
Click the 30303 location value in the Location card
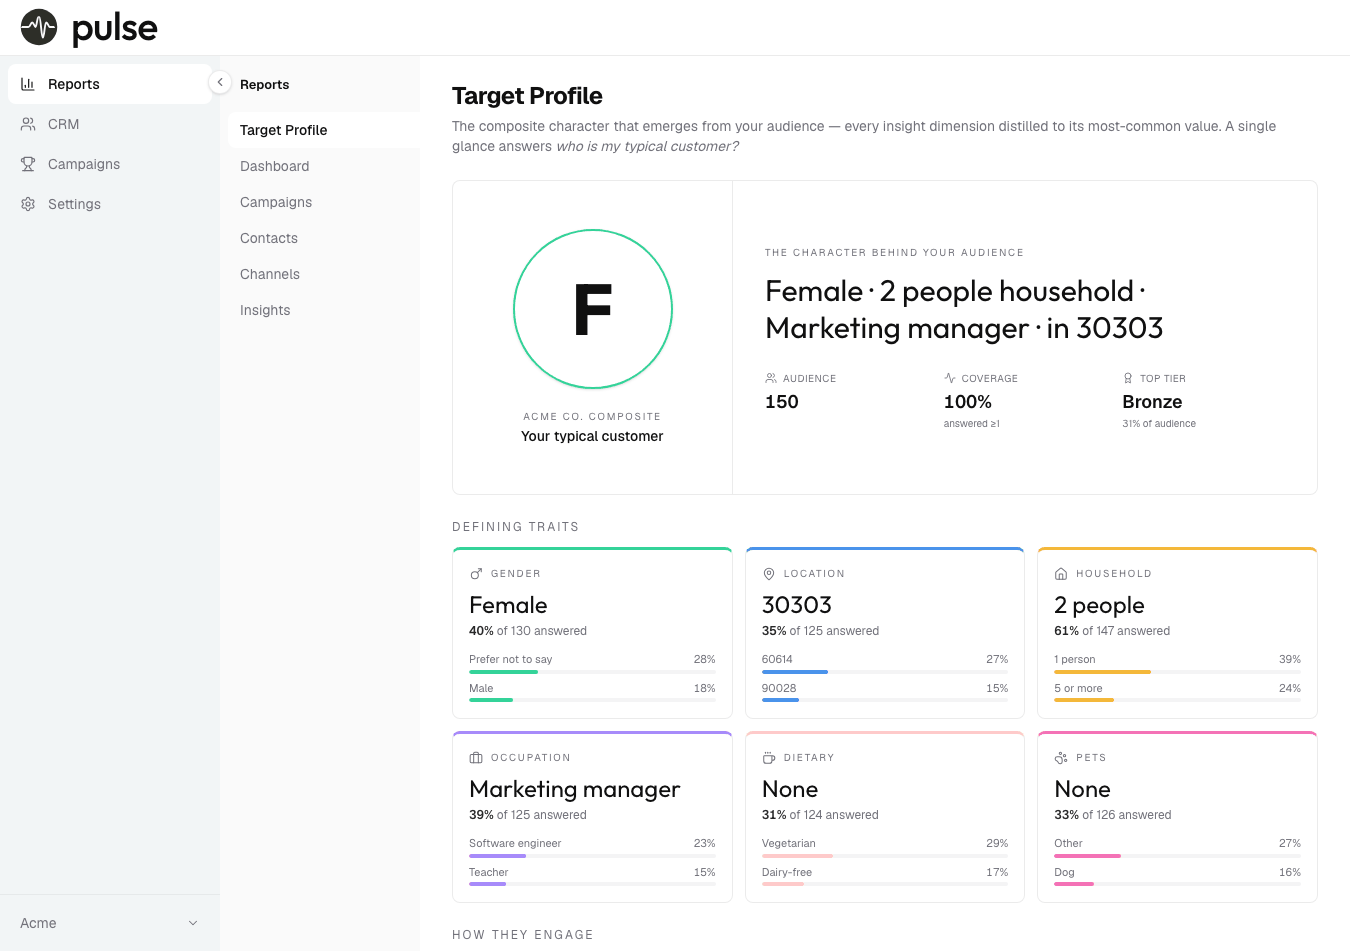pyautogui.click(x=797, y=605)
